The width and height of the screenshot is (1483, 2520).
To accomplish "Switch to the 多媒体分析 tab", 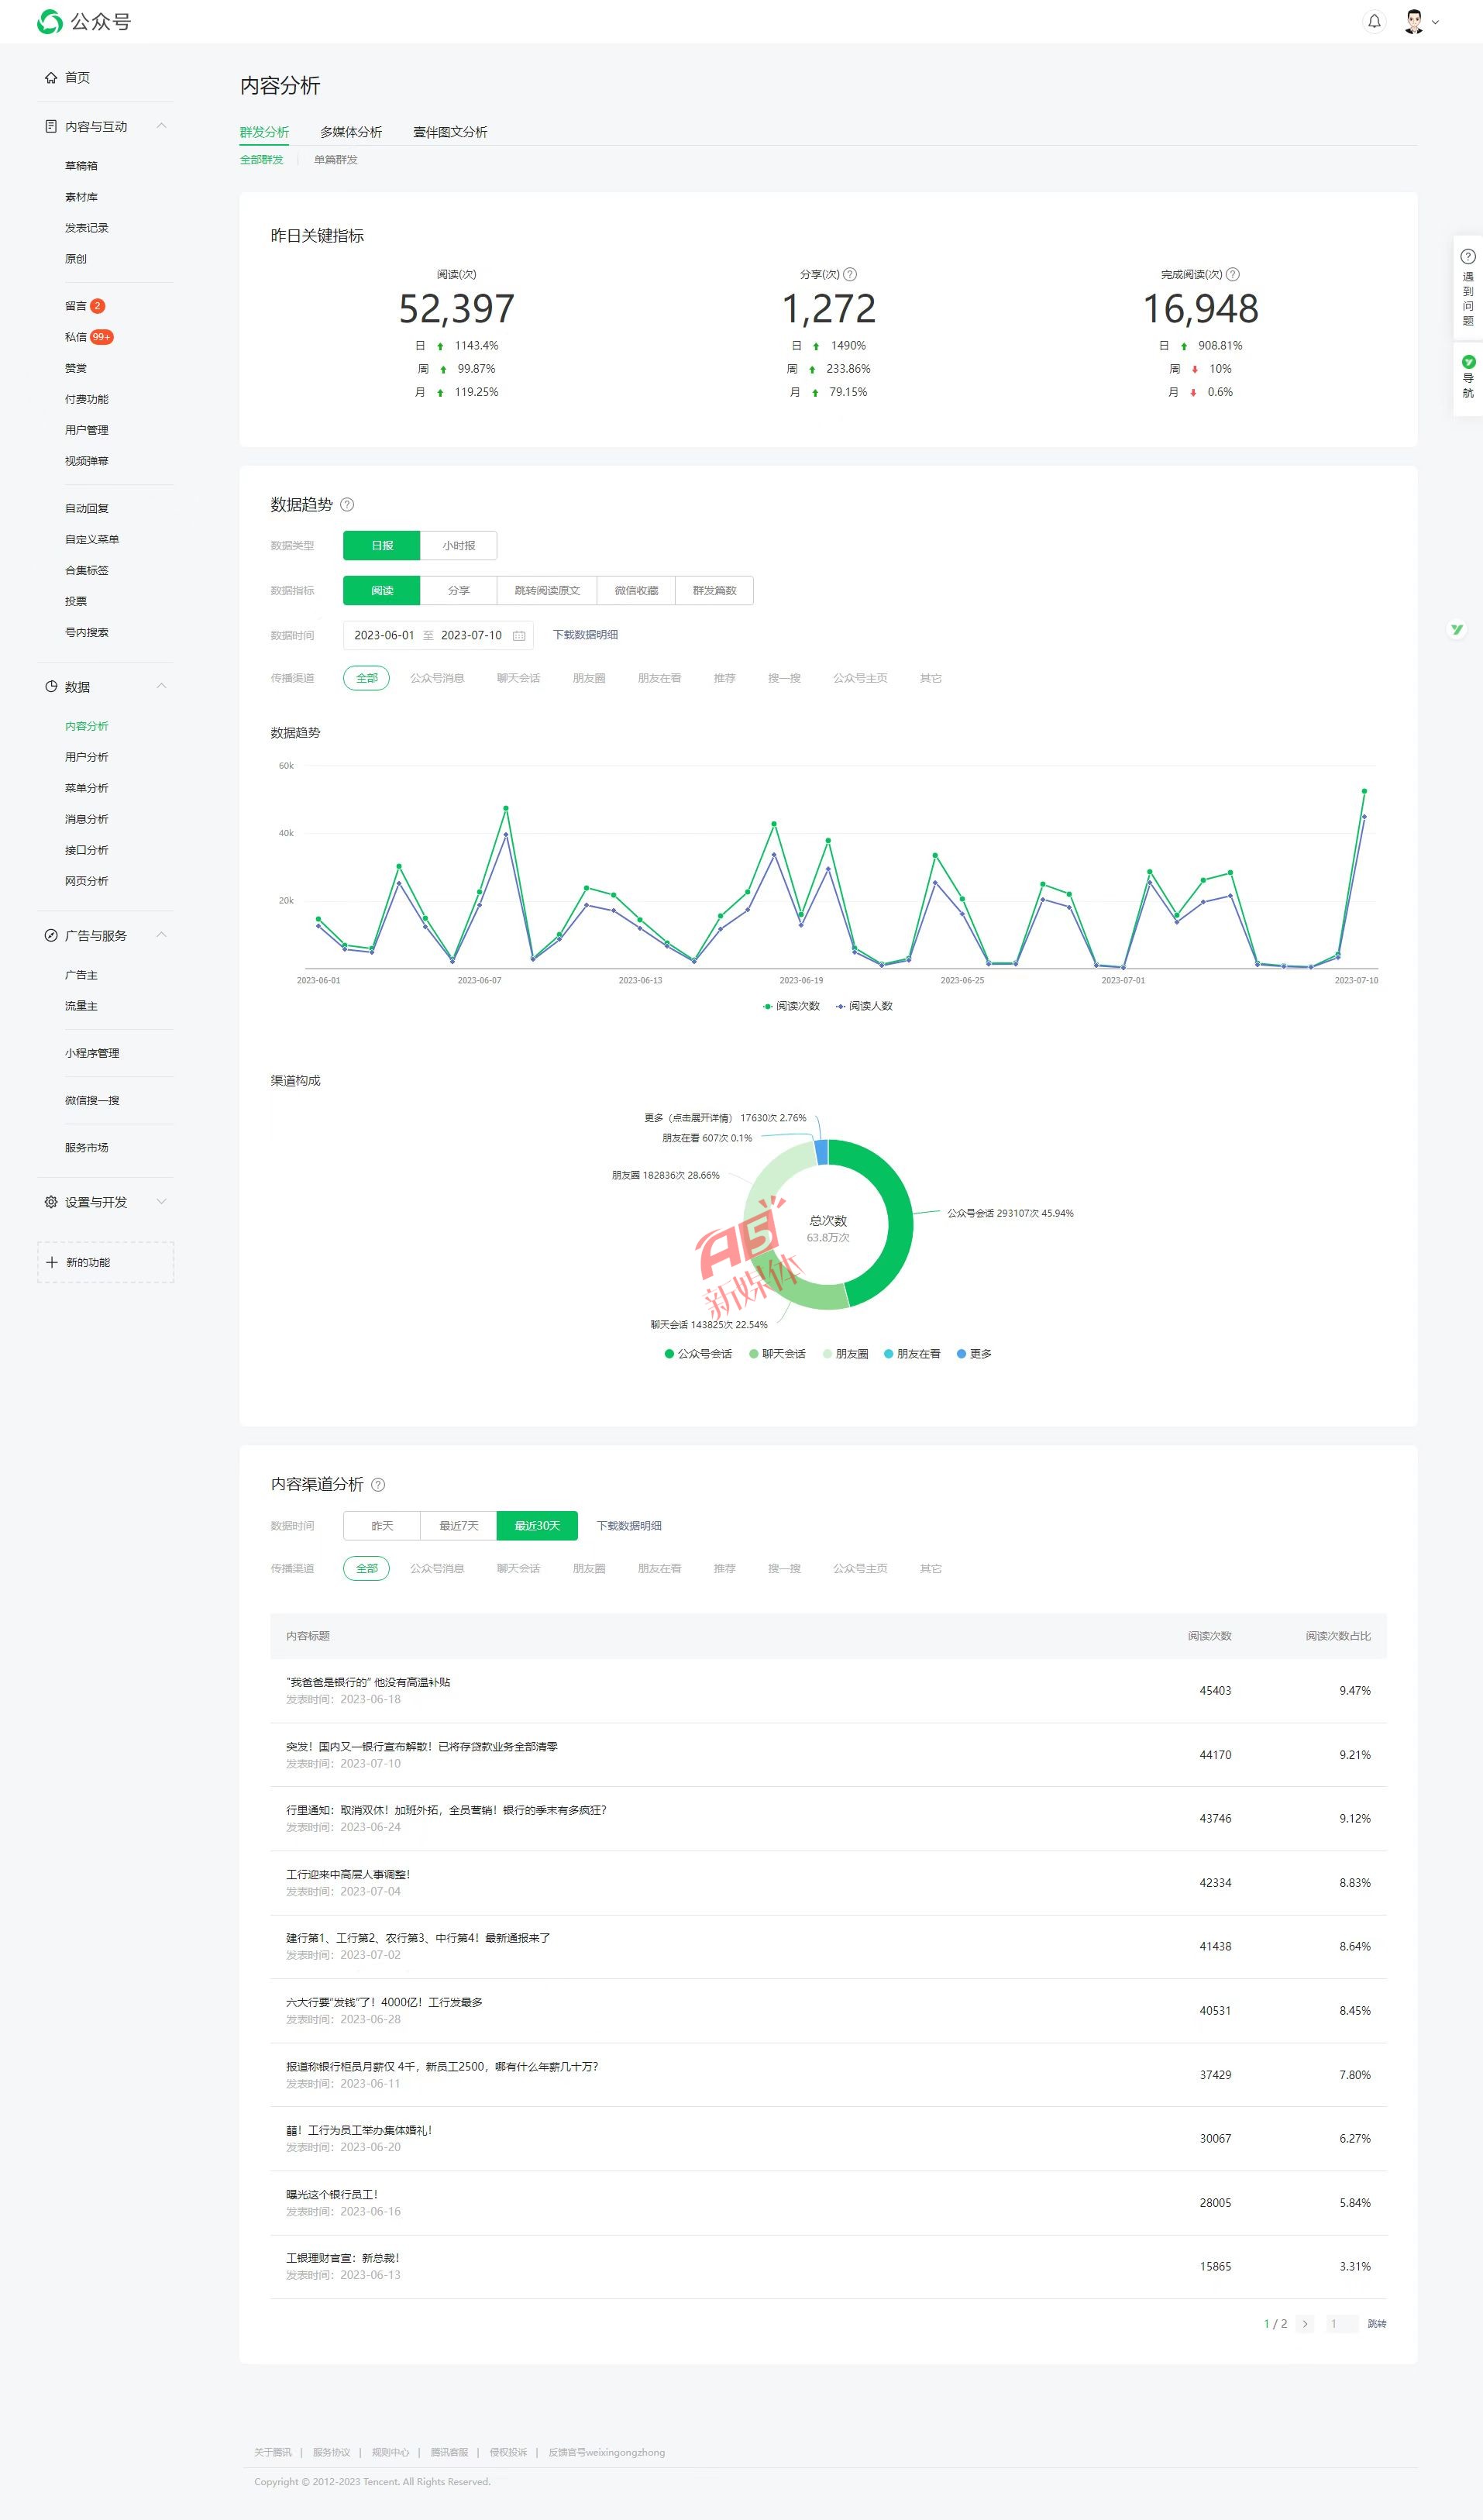I will pyautogui.click(x=351, y=132).
